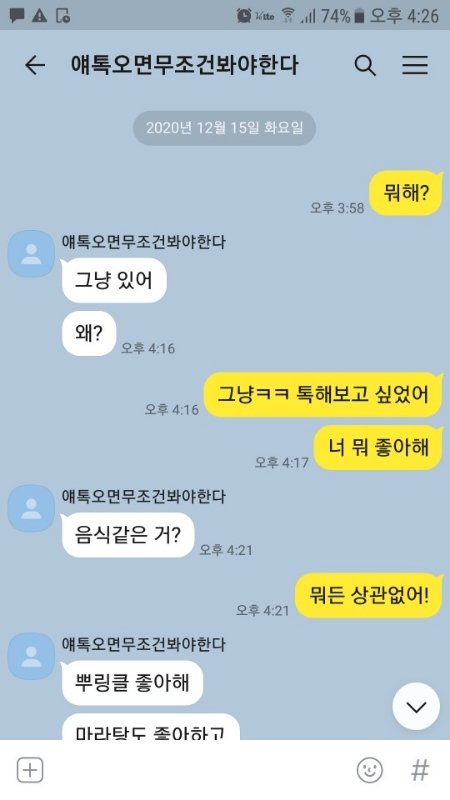Tap the yellow 뭐해? message bubble
Screen dimensions: 450x800
[406, 193]
